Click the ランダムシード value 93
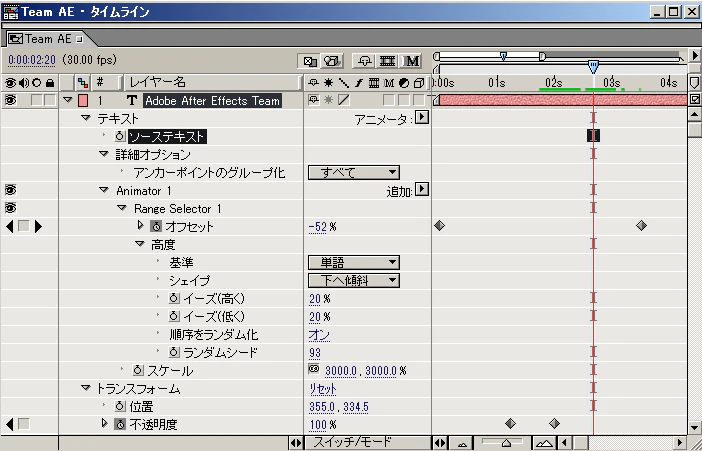 click(315, 353)
